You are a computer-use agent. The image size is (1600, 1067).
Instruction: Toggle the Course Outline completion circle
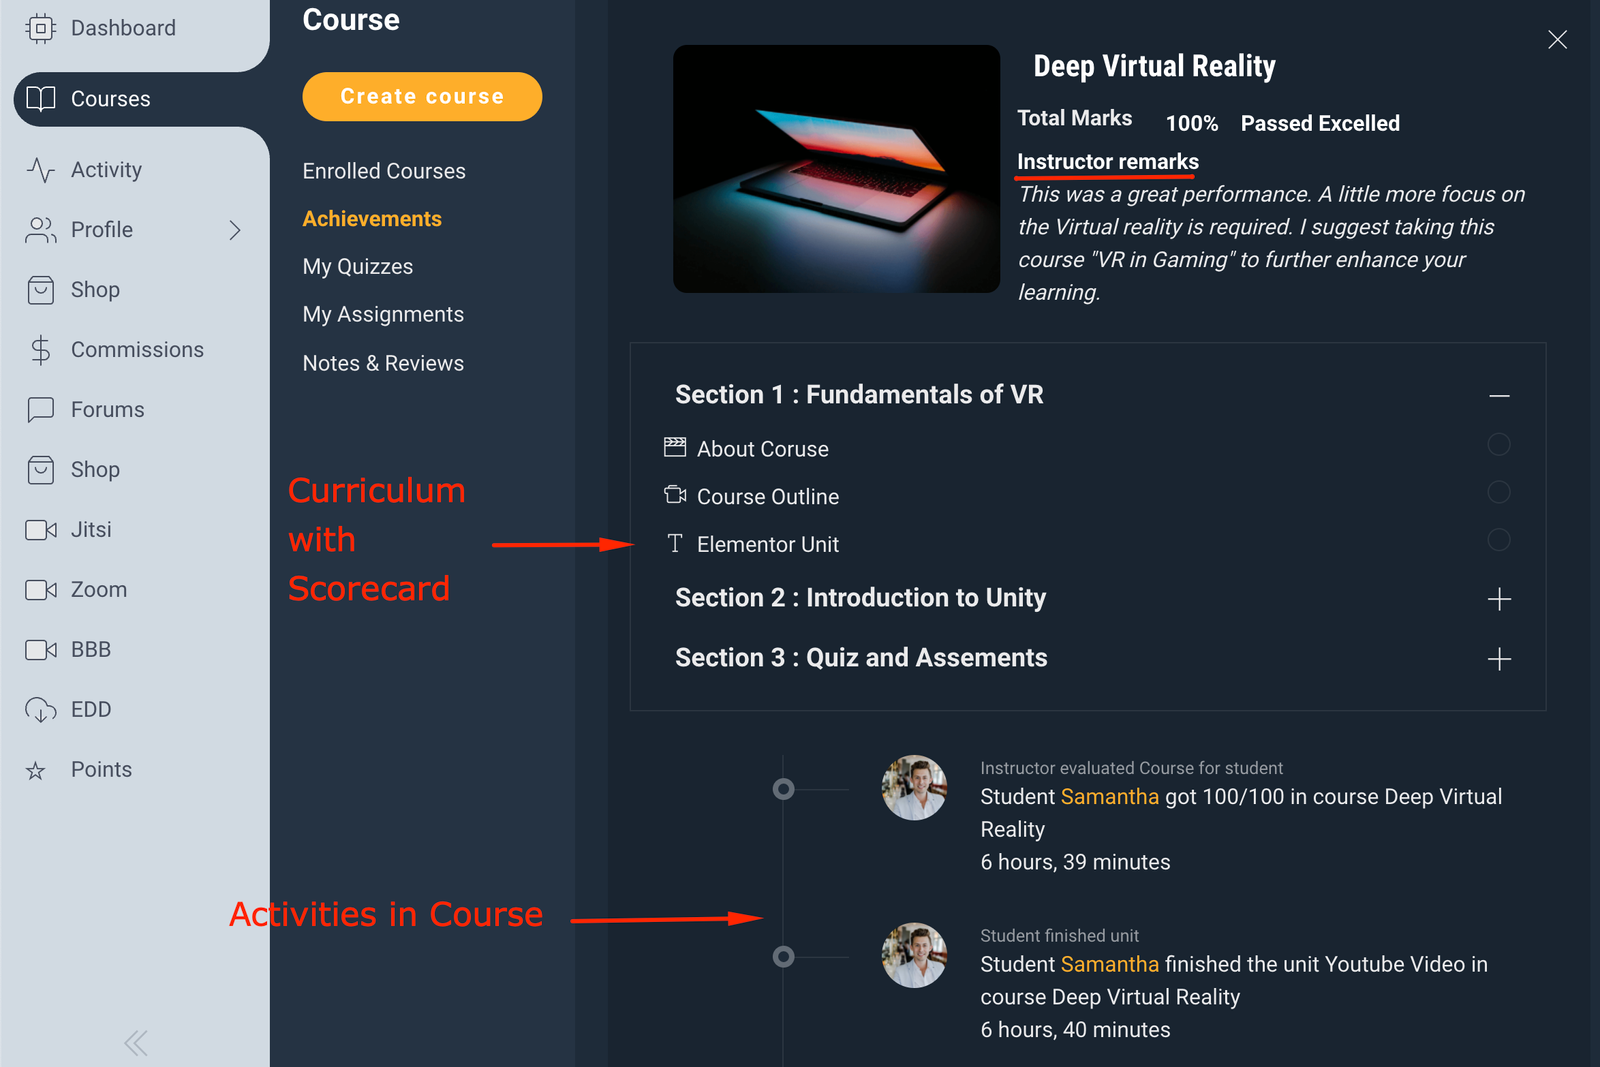[x=1498, y=492]
